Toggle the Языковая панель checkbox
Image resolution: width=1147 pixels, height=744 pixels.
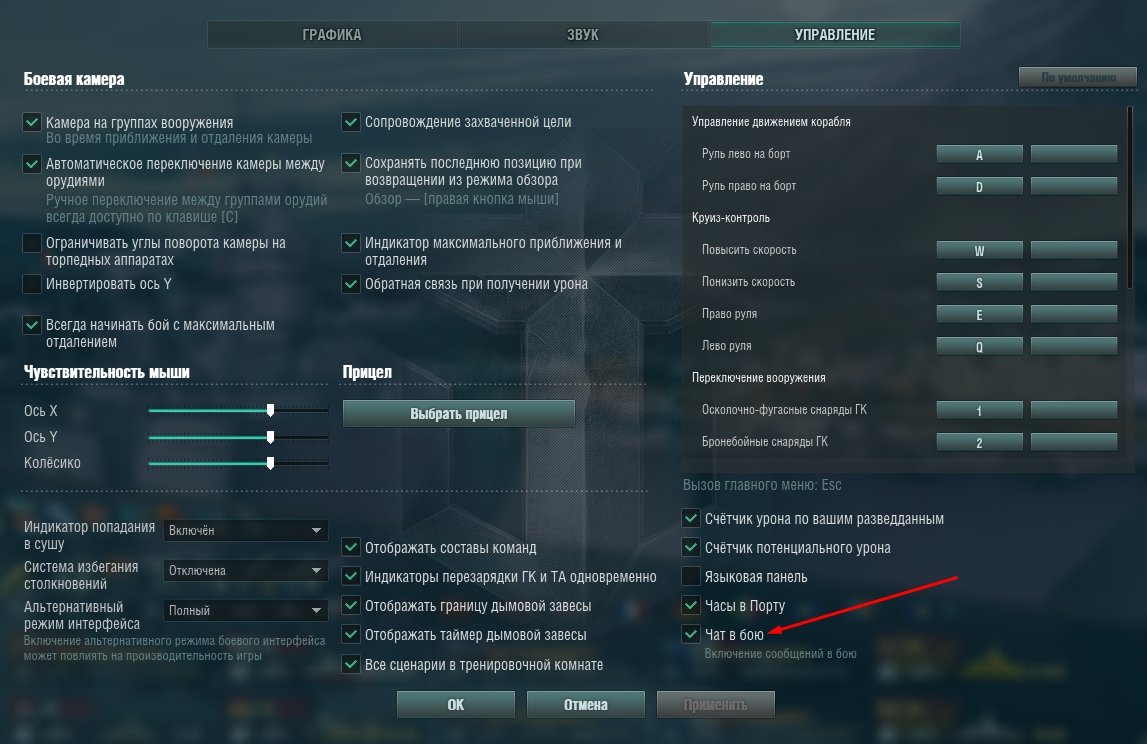tap(691, 576)
